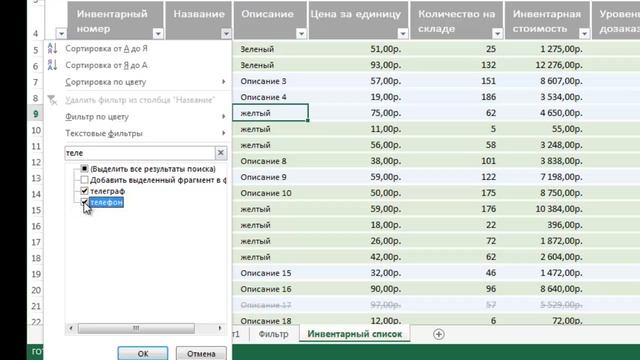Click left arrow of filter list scrollbar
This screenshot has height=360, width=640.
coord(71,328)
